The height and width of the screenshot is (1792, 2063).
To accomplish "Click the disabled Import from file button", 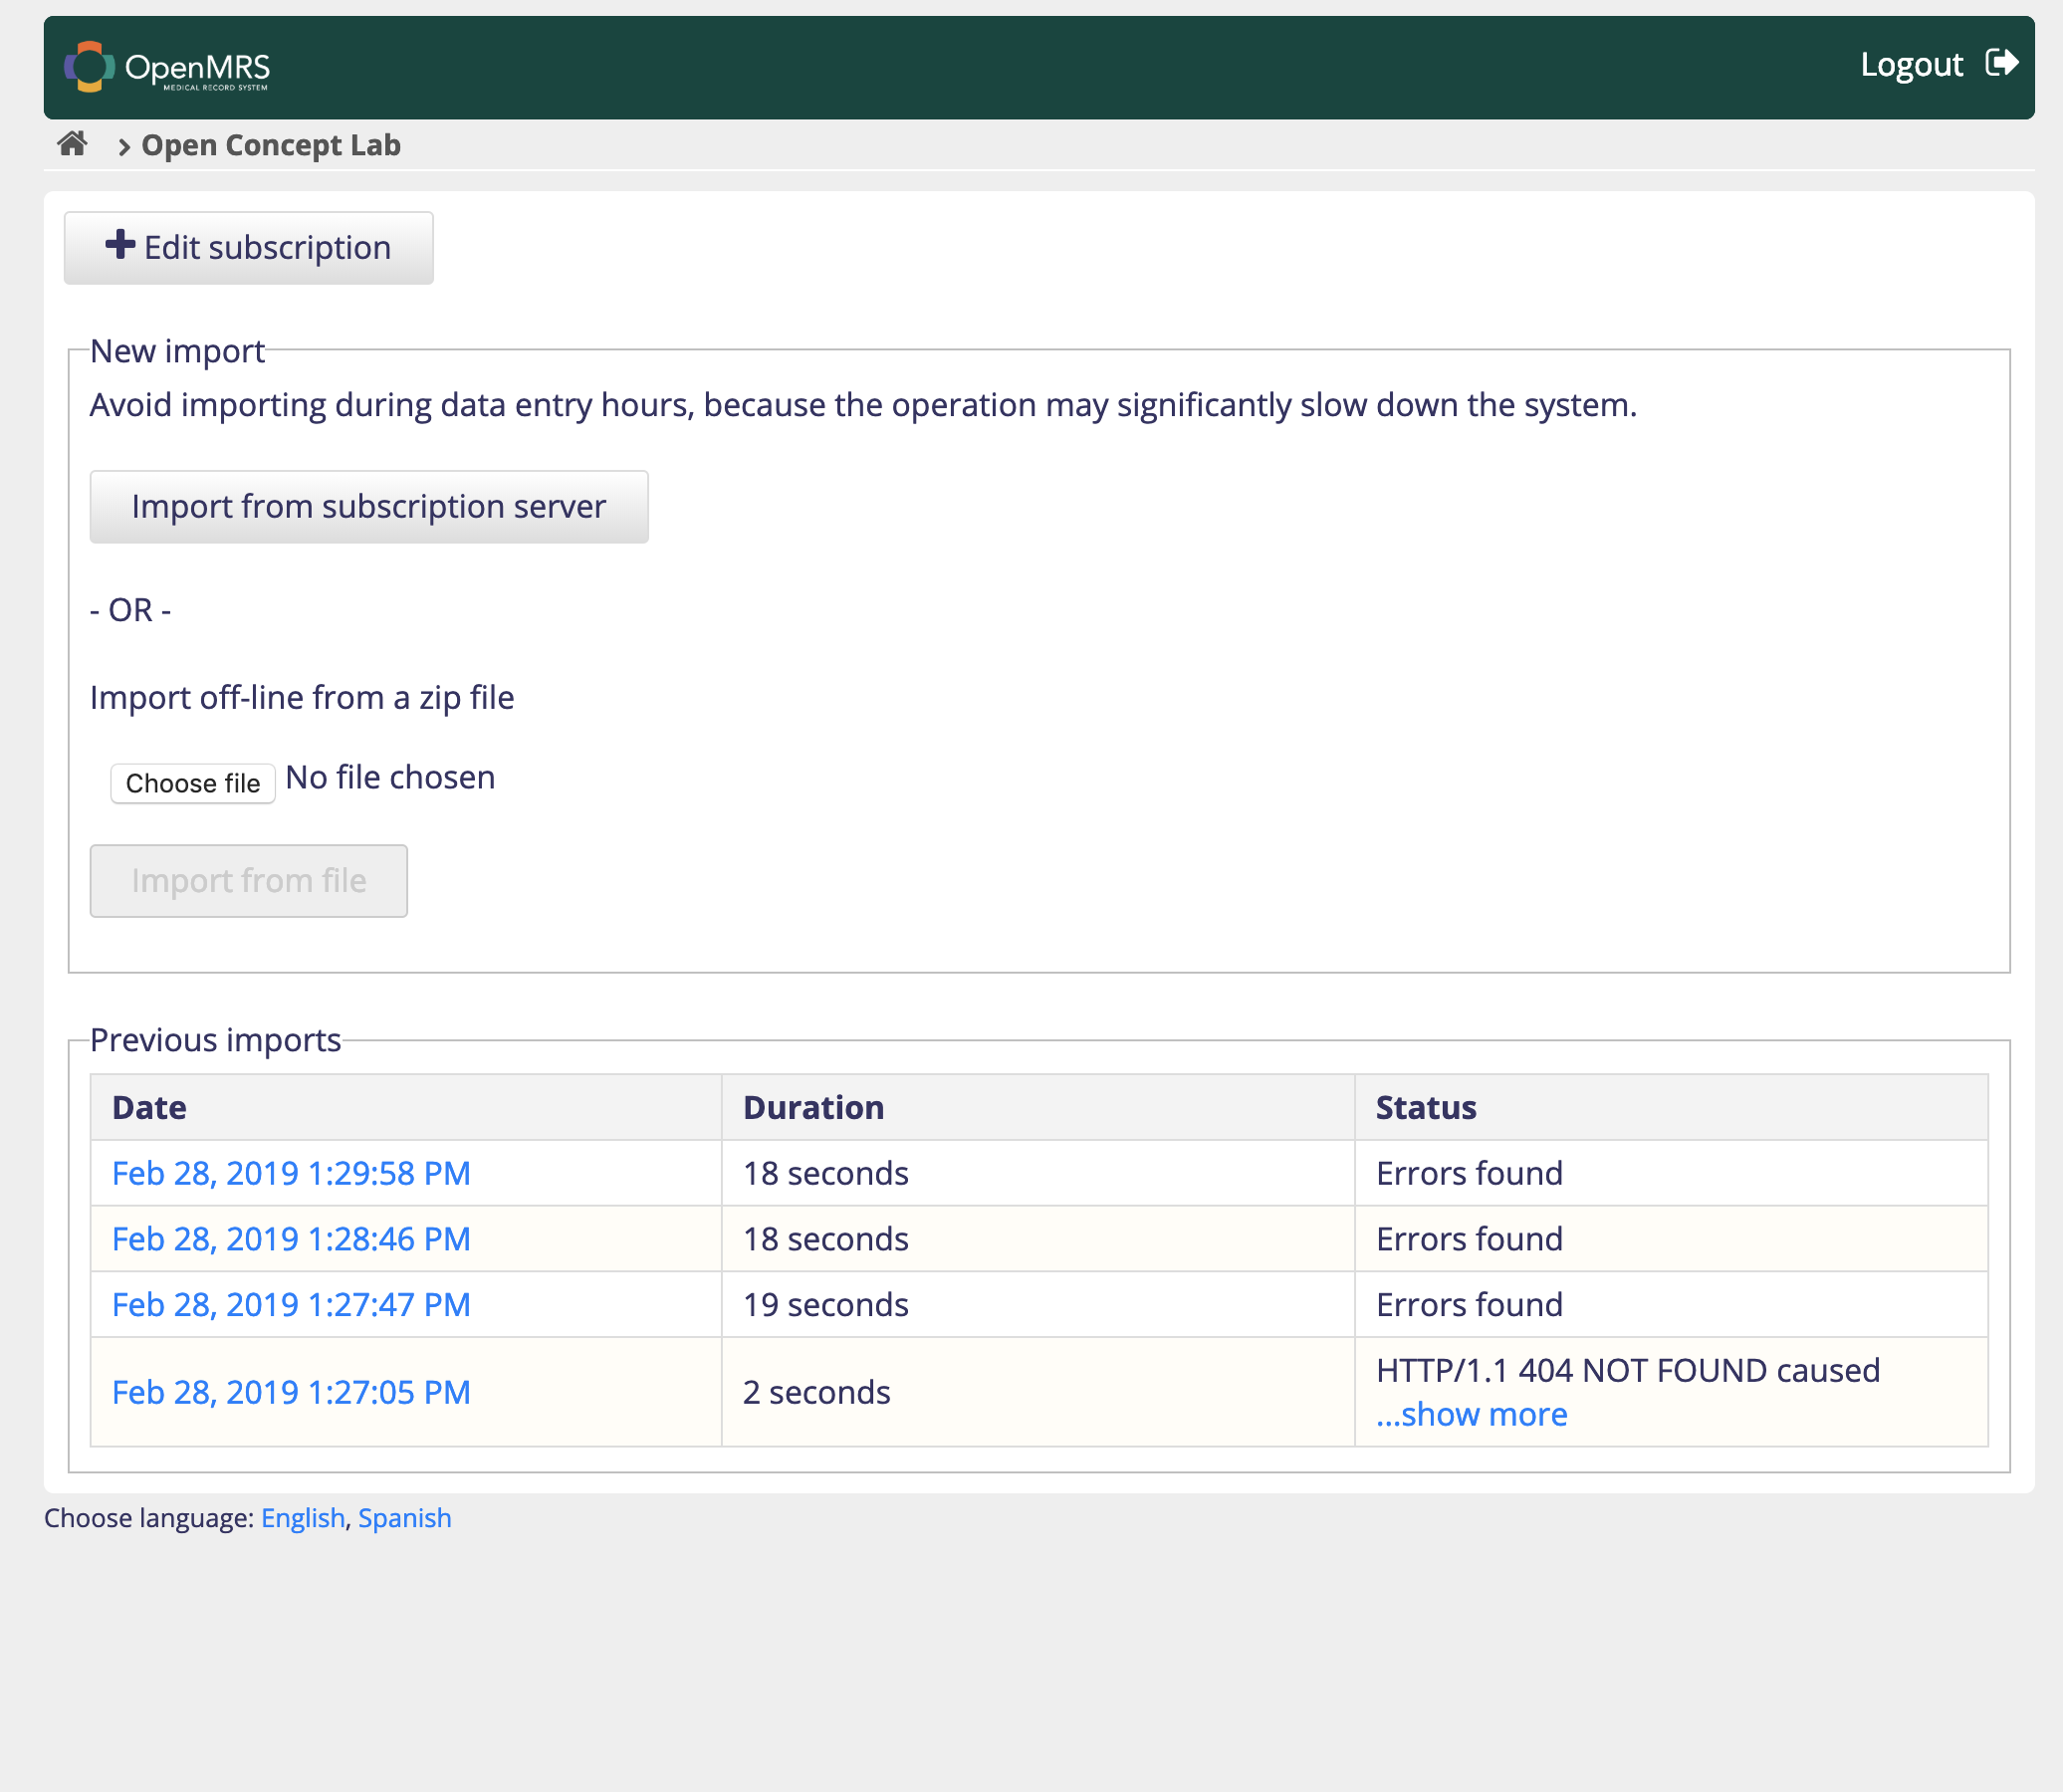I will 248,880.
